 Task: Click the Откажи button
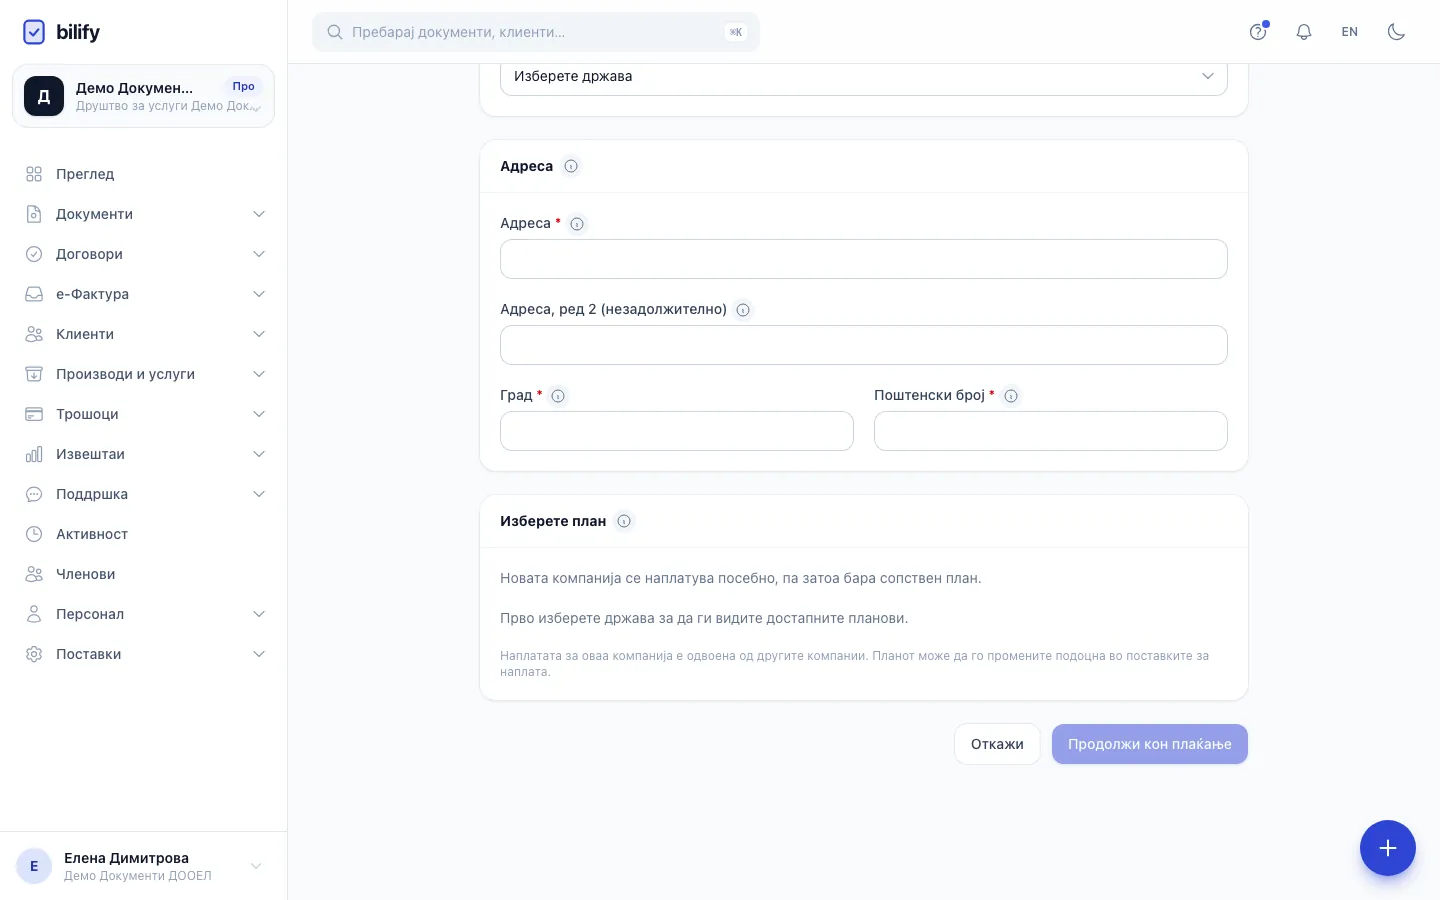point(997,744)
